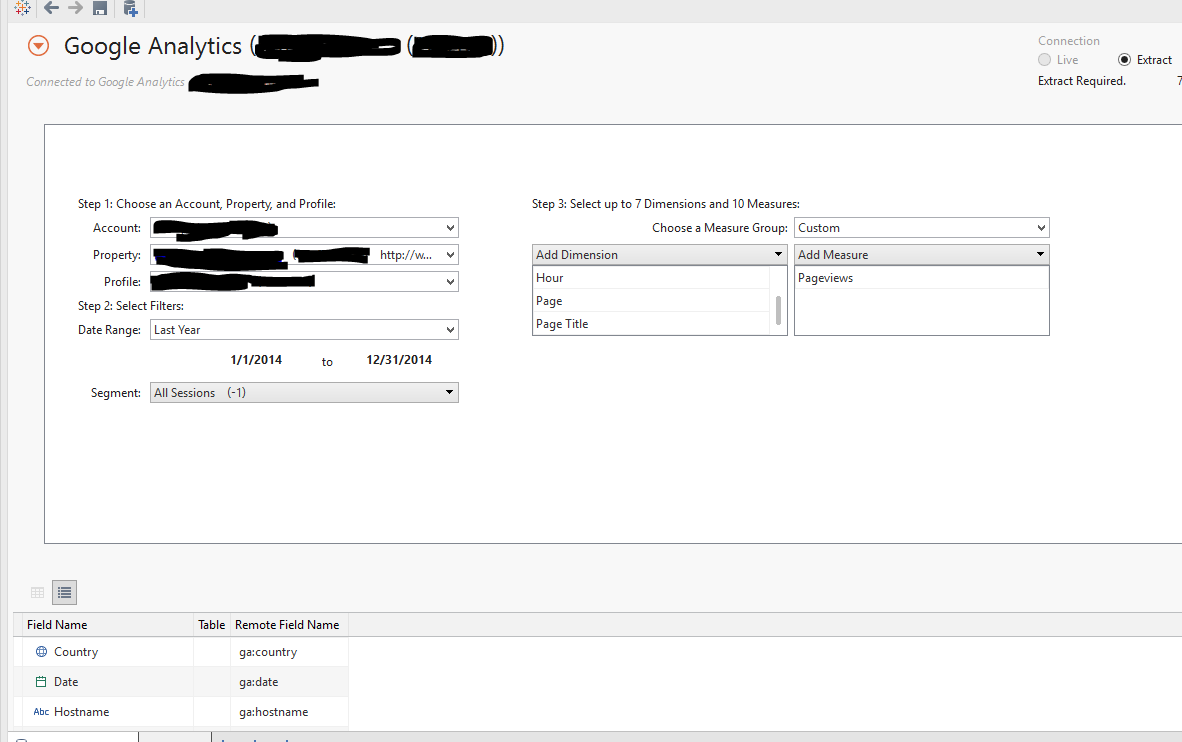Select the Page dimension in the list

tap(651, 301)
